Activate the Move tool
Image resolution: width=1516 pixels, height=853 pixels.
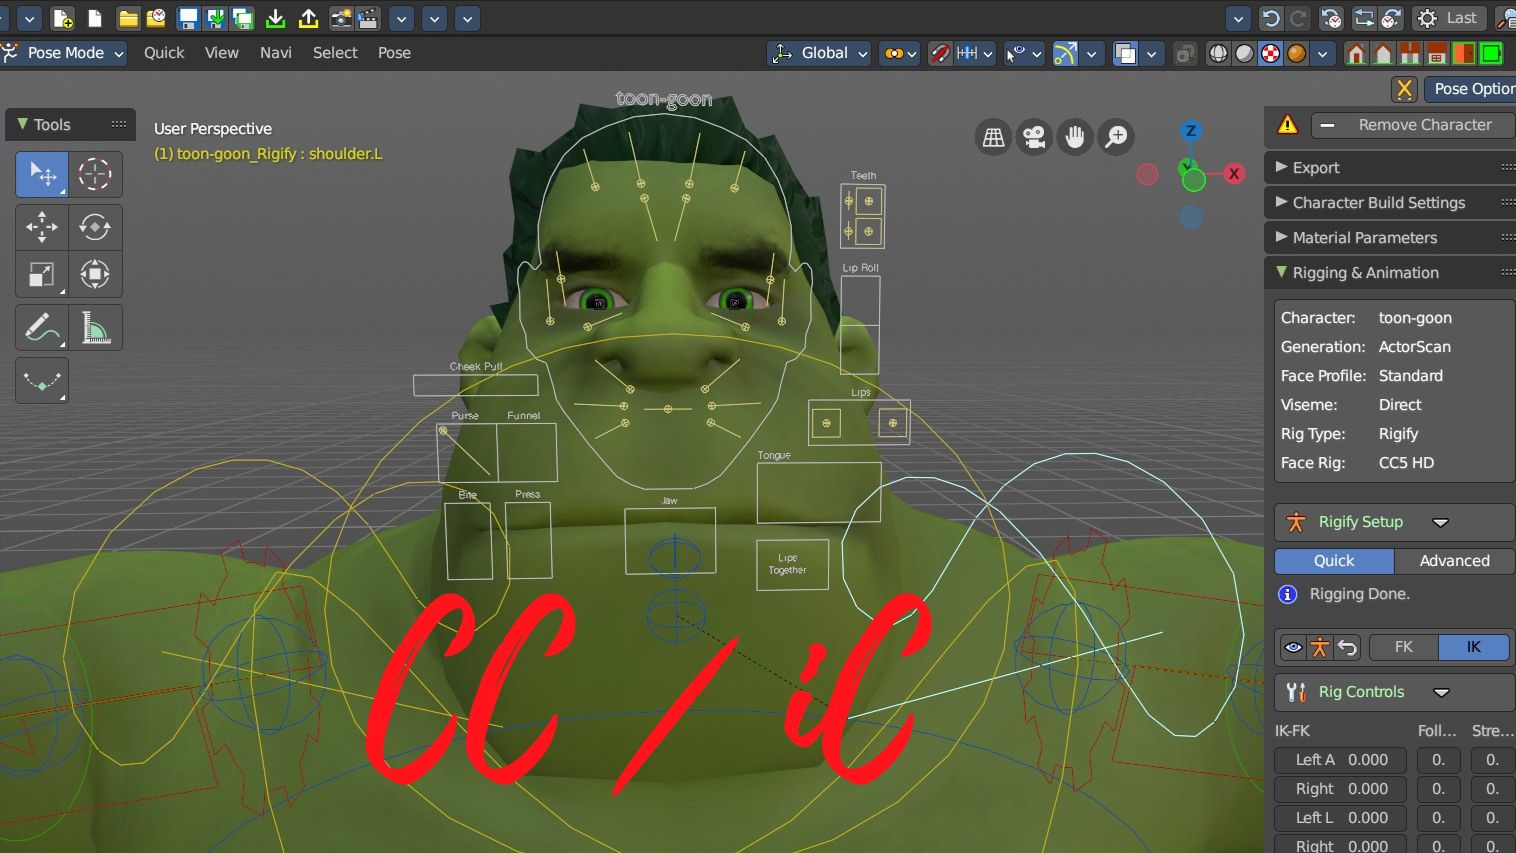[x=42, y=227]
